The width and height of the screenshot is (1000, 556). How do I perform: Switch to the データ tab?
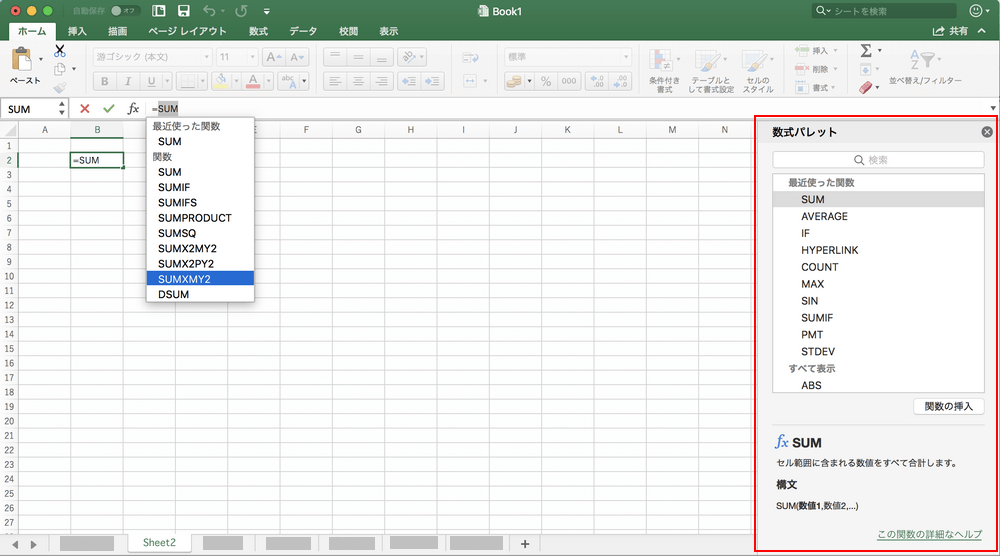click(x=303, y=31)
